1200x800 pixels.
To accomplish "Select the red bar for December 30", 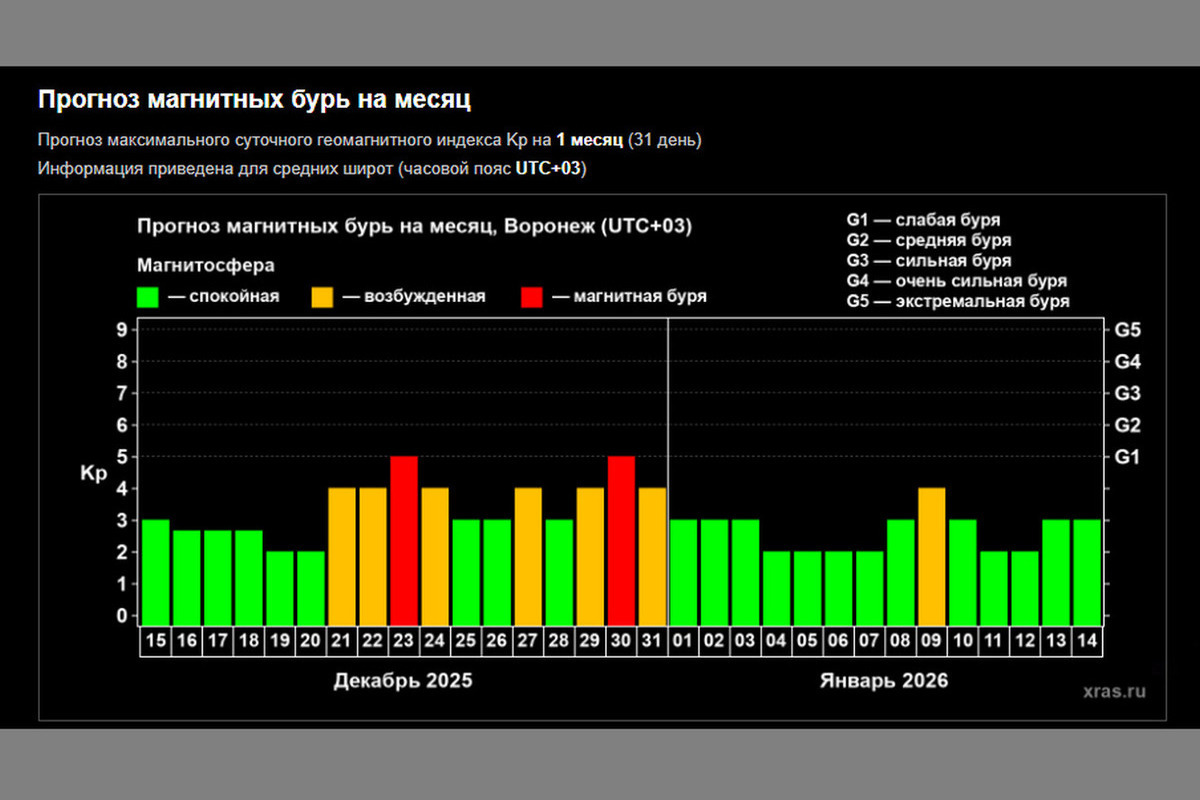I will (621, 540).
